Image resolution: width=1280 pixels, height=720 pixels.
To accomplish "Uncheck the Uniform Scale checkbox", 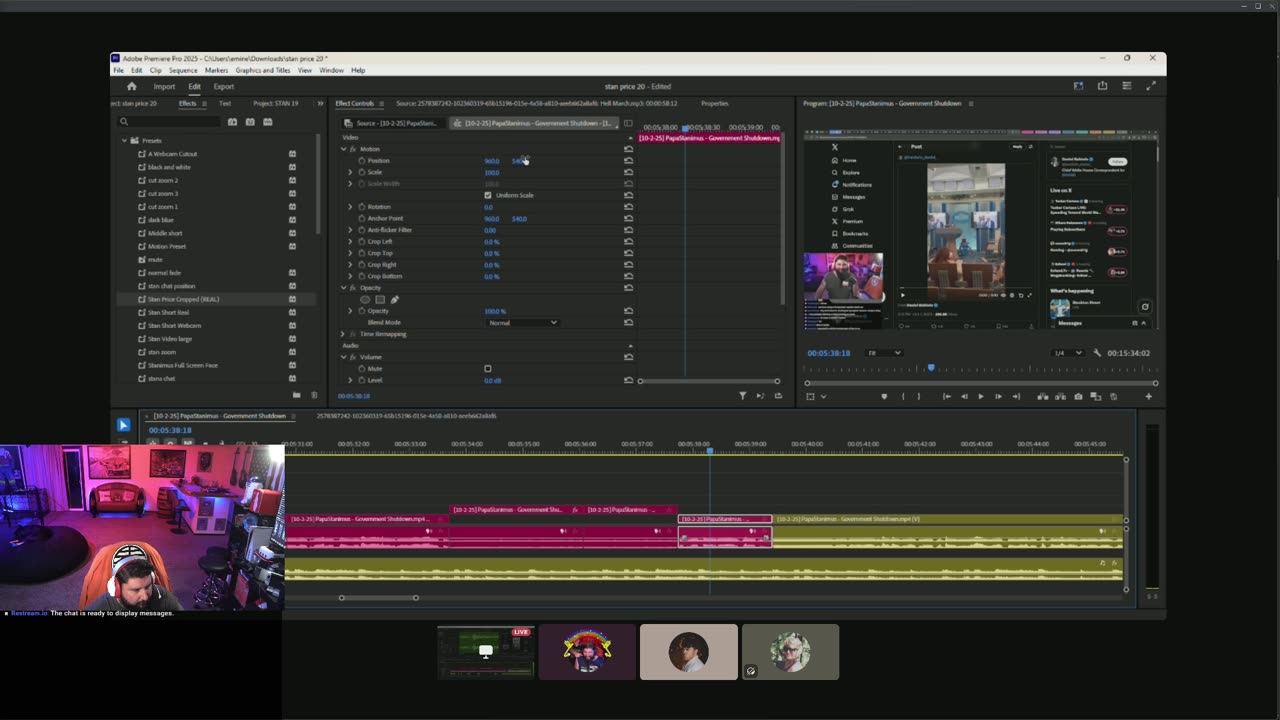I will [x=488, y=195].
